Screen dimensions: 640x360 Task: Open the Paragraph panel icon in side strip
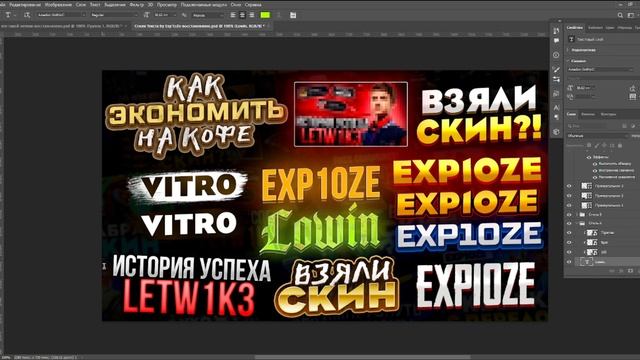coord(556,118)
